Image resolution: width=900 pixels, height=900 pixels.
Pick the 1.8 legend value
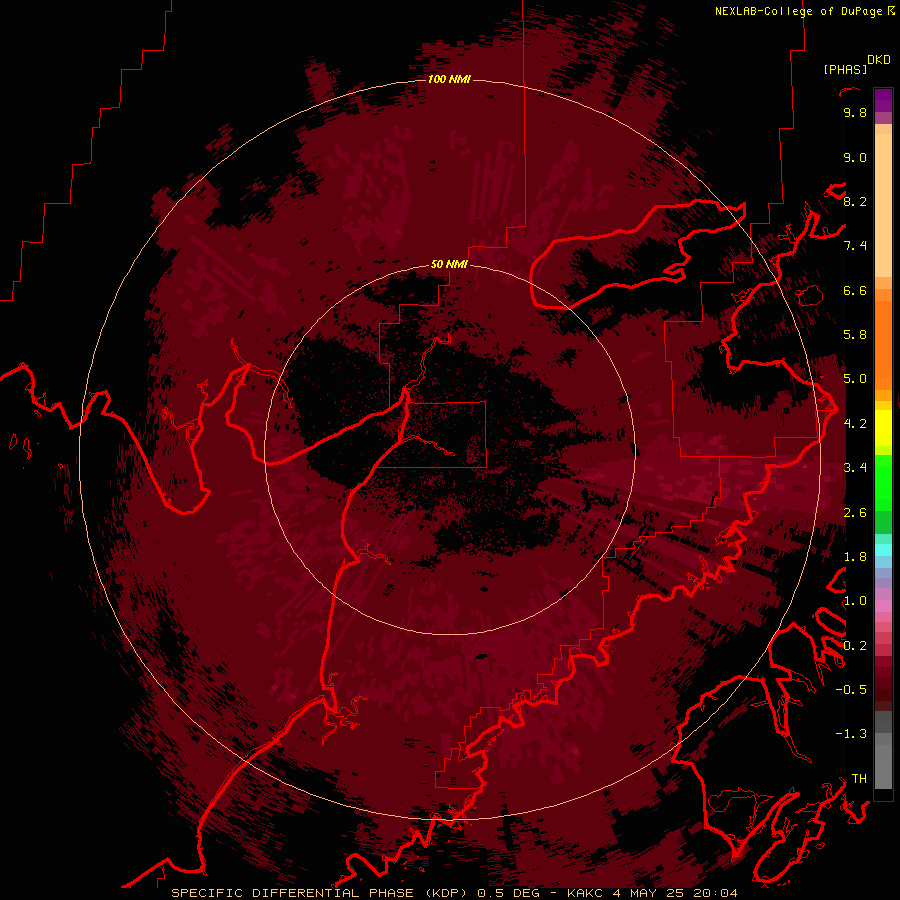855,557
